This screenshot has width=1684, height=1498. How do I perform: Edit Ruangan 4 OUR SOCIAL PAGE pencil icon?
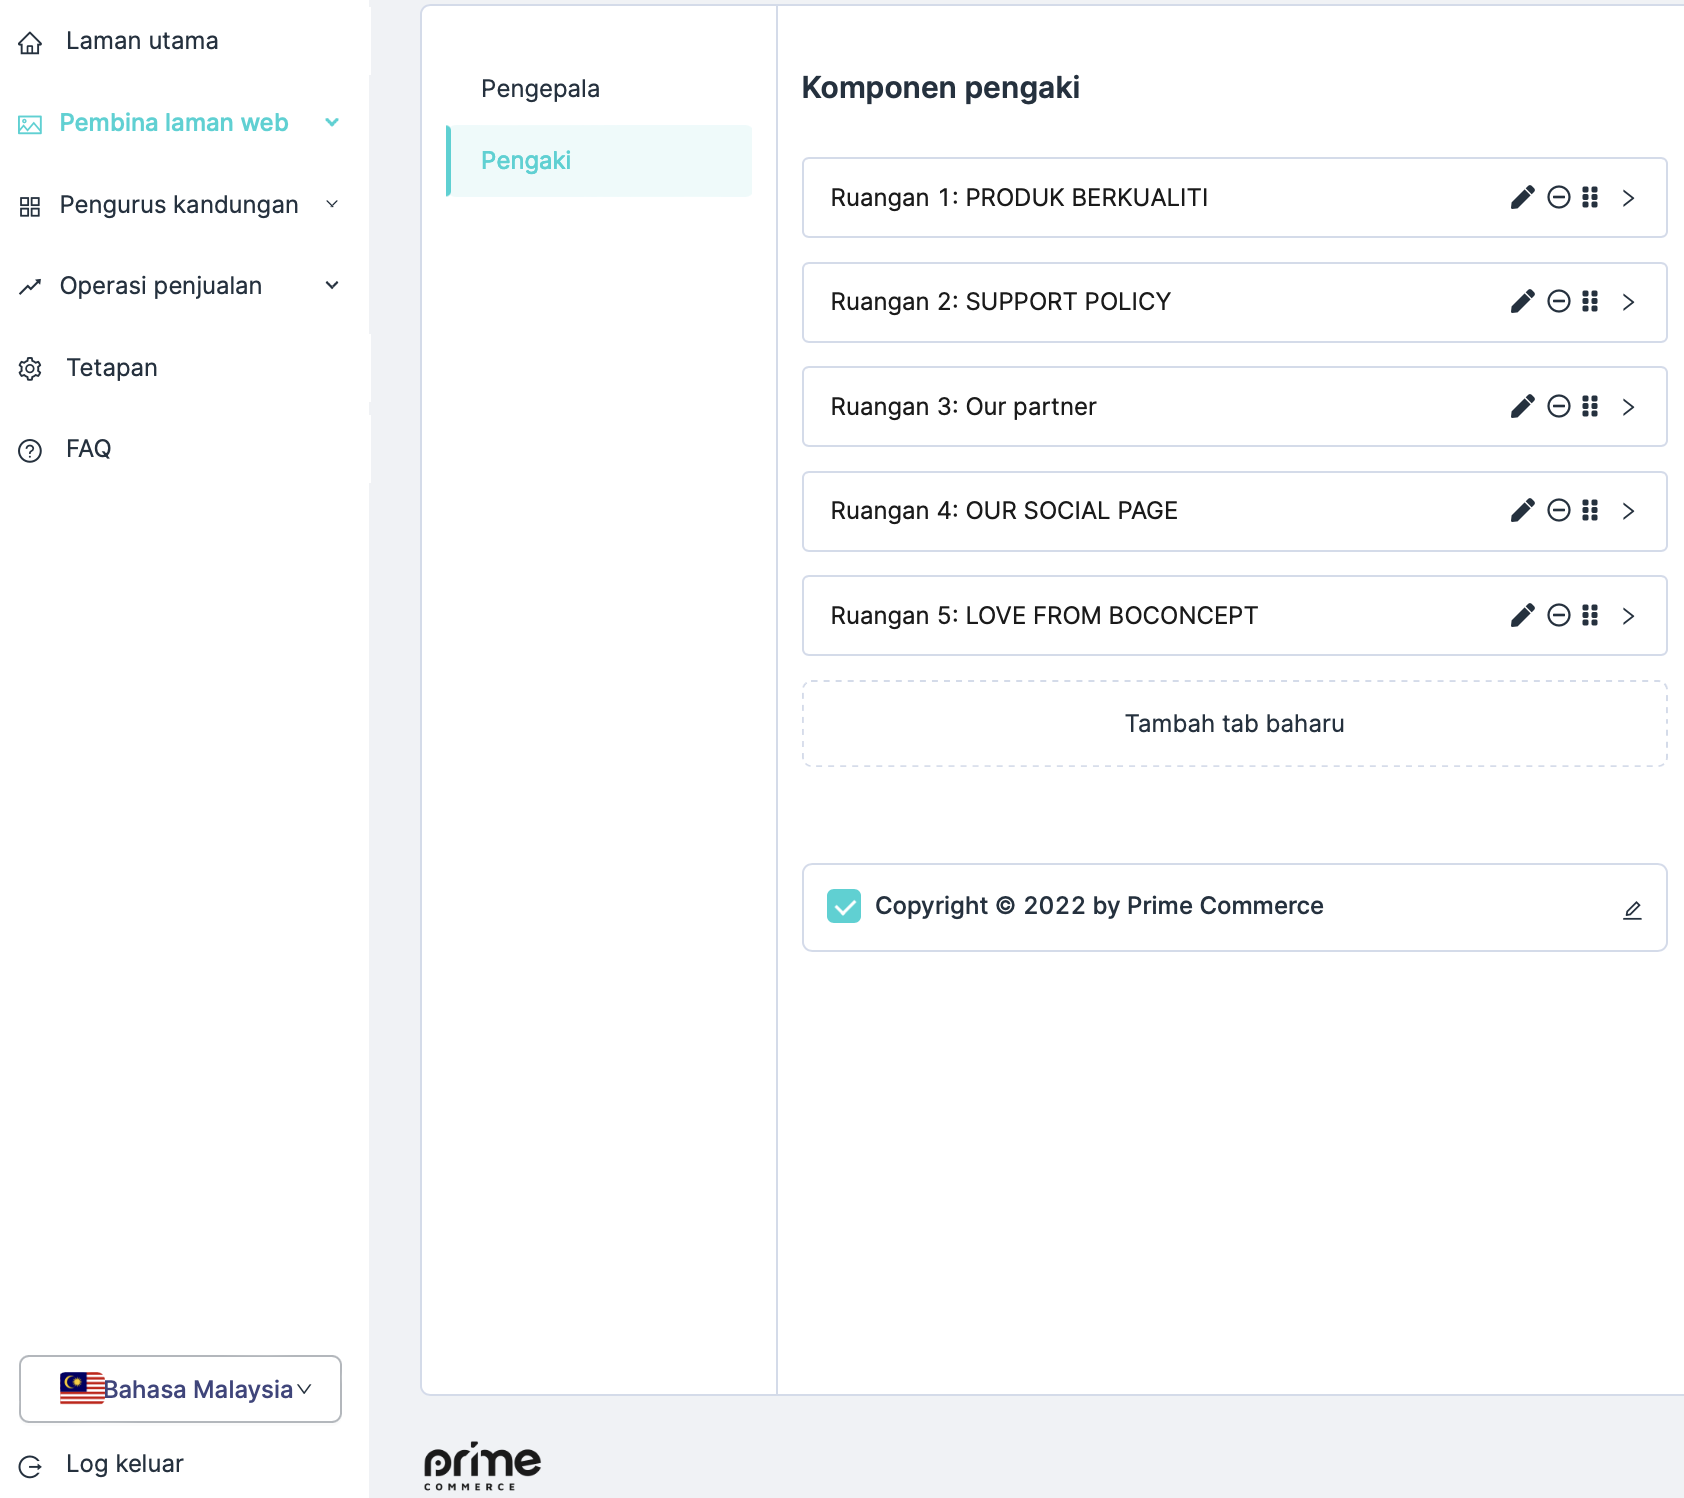point(1522,510)
